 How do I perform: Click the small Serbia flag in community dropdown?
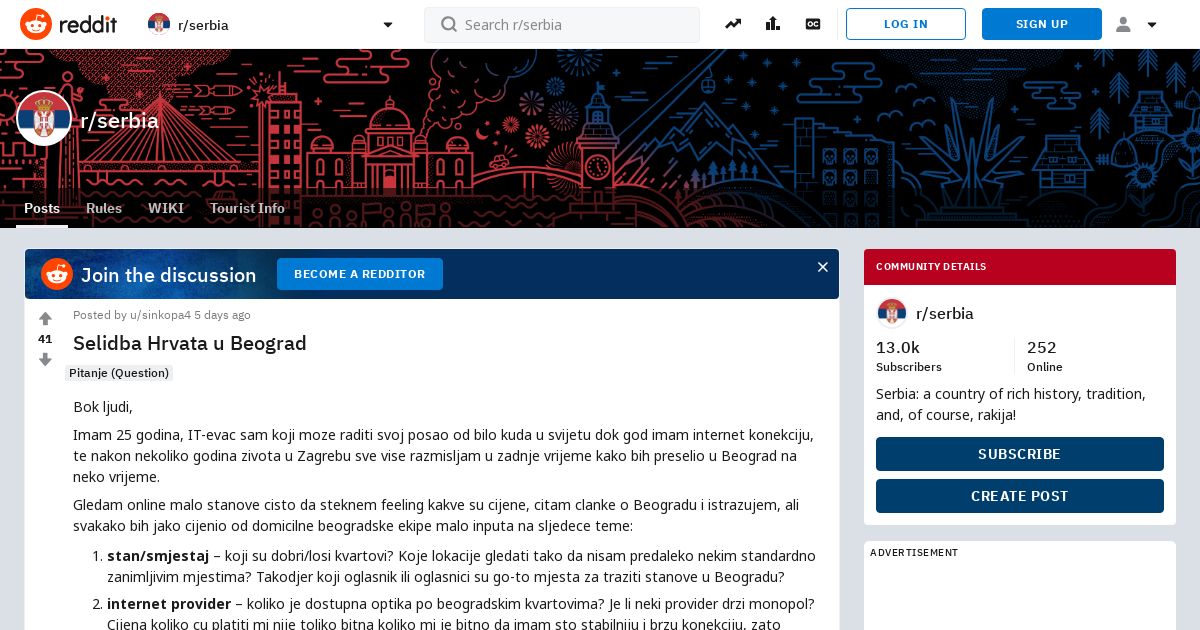click(x=159, y=24)
